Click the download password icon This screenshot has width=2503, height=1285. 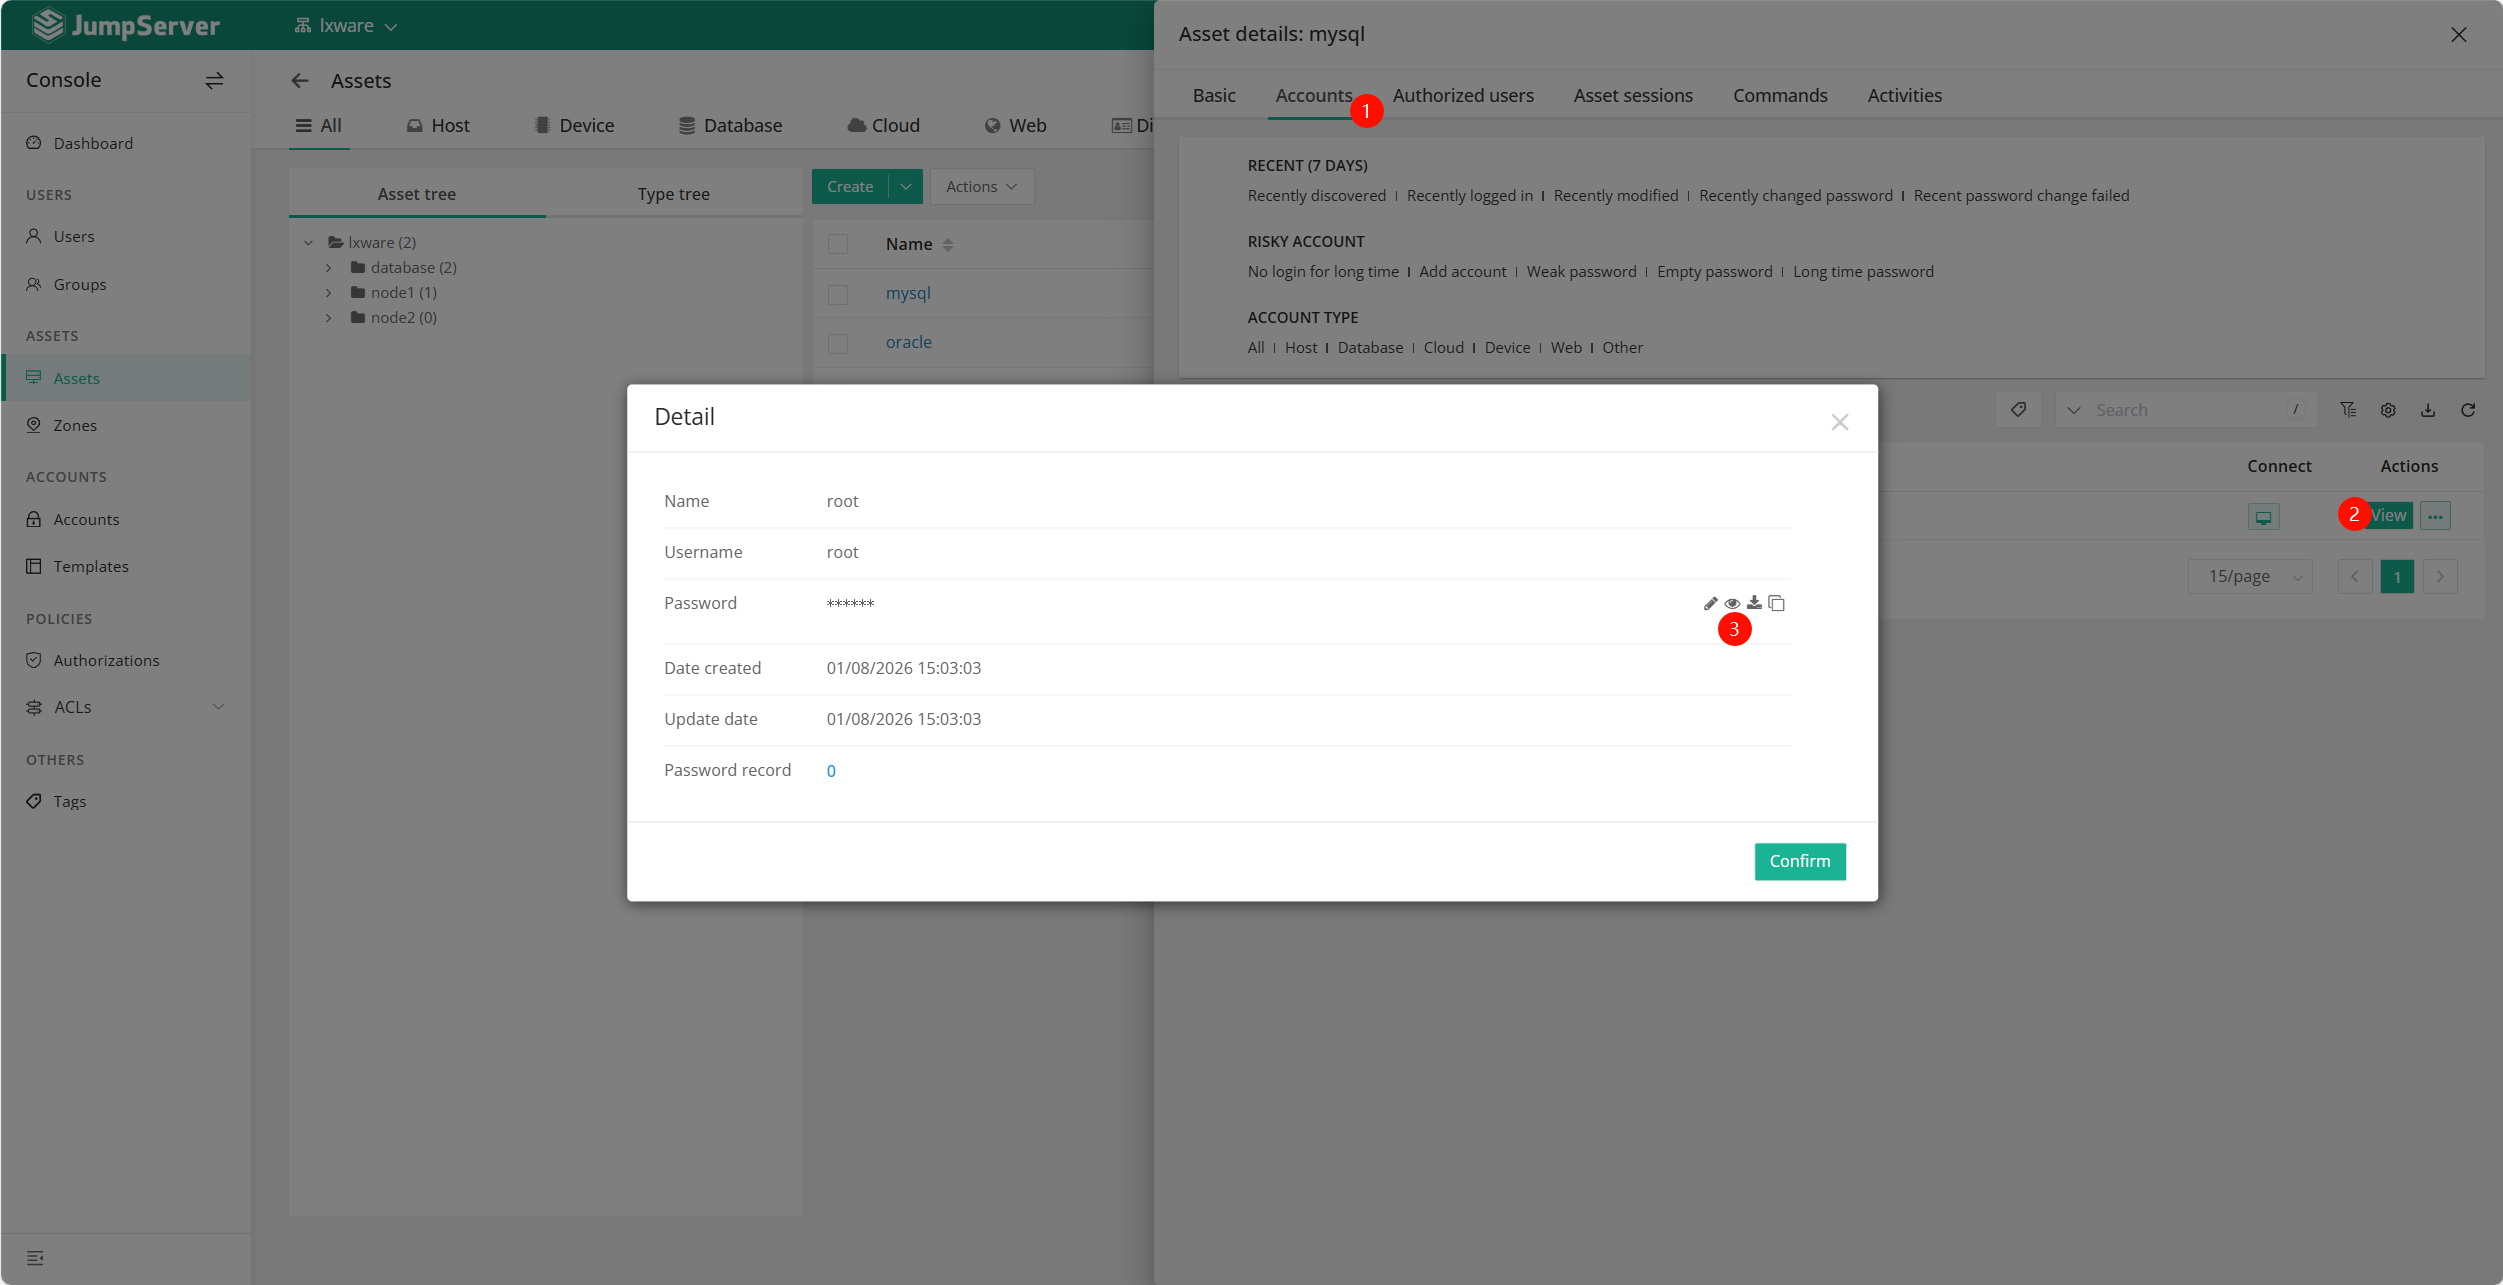tap(1754, 603)
